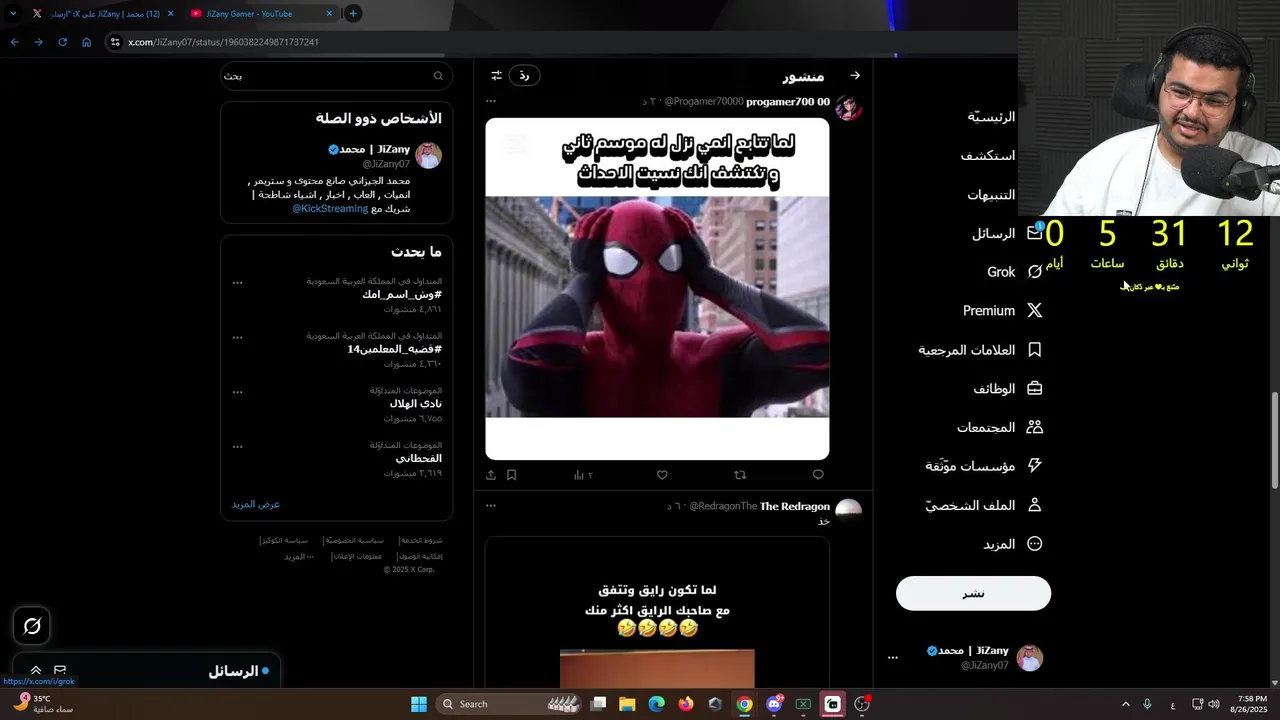Close the JiZany Gamer - YouTube tab
Image resolution: width=1280 pixels, height=720 pixels.
pos(329,13)
